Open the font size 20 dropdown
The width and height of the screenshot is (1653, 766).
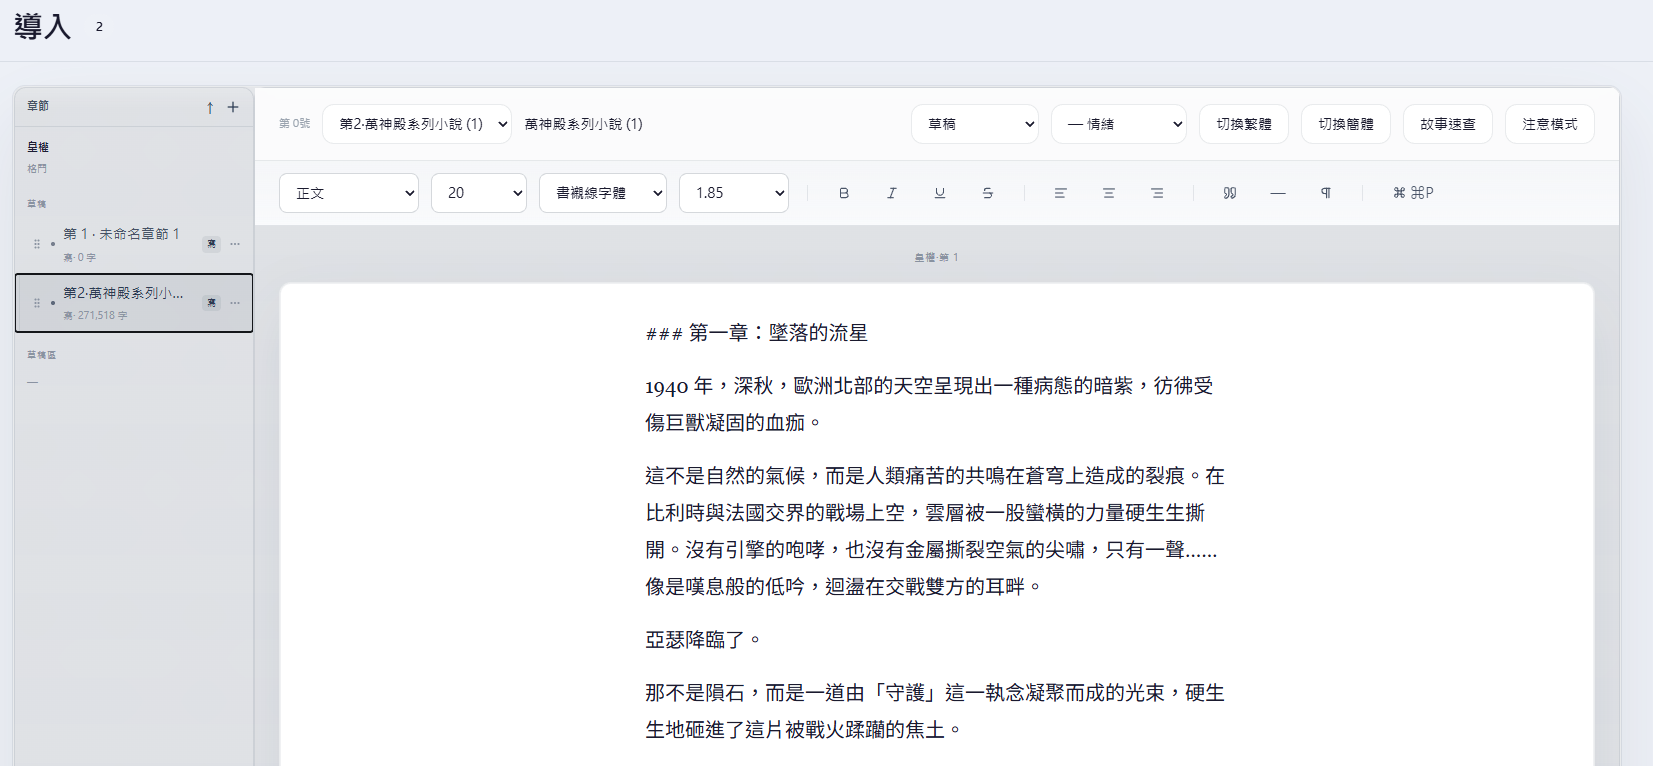coord(479,193)
